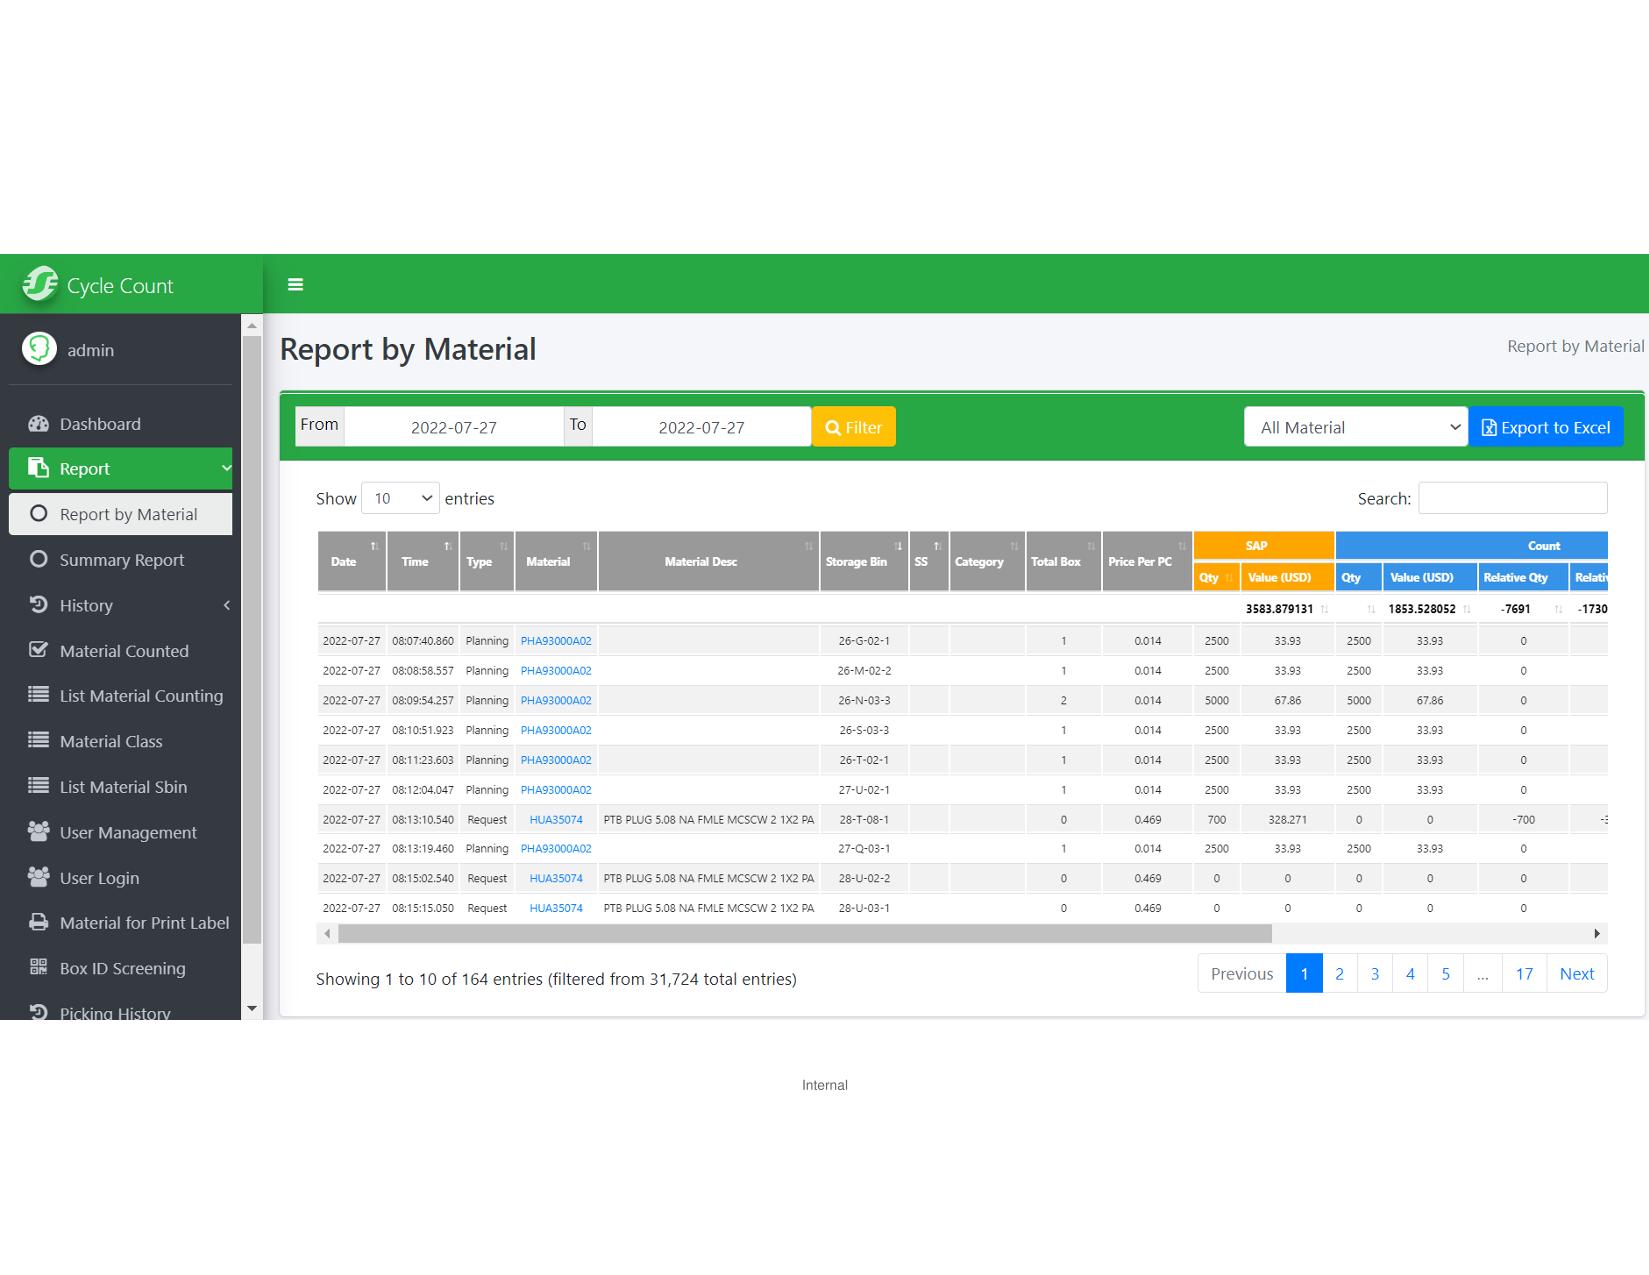Sort table by the Date column

351,561
